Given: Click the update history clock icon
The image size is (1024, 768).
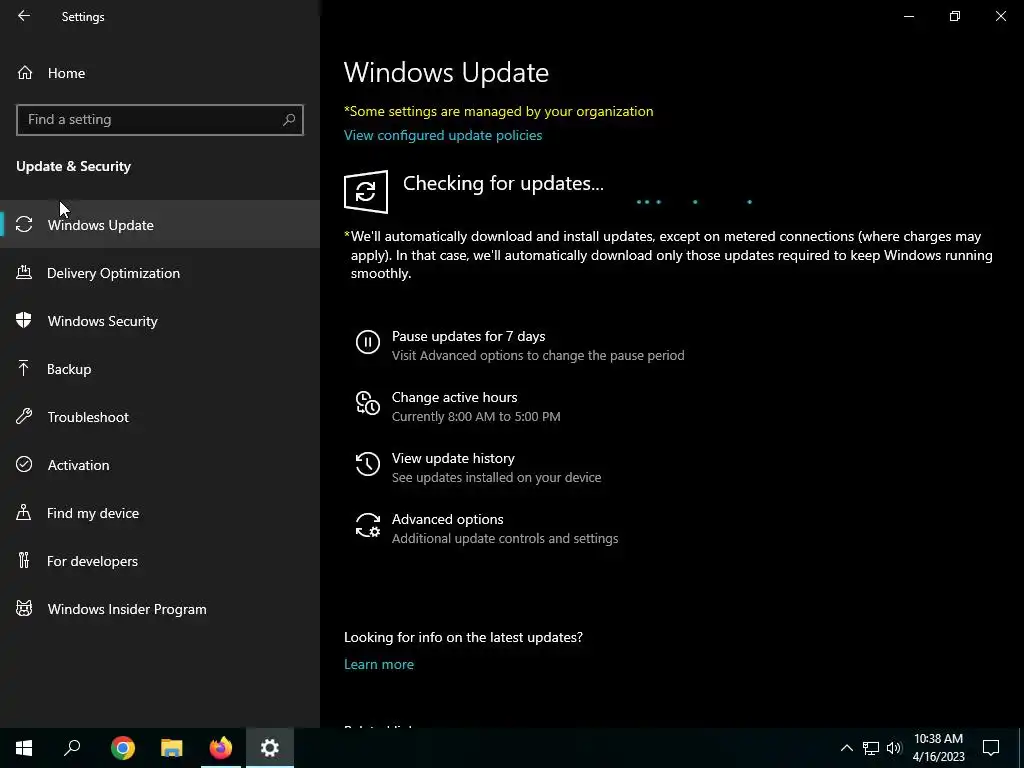Looking at the screenshot, I should point(368,464).
